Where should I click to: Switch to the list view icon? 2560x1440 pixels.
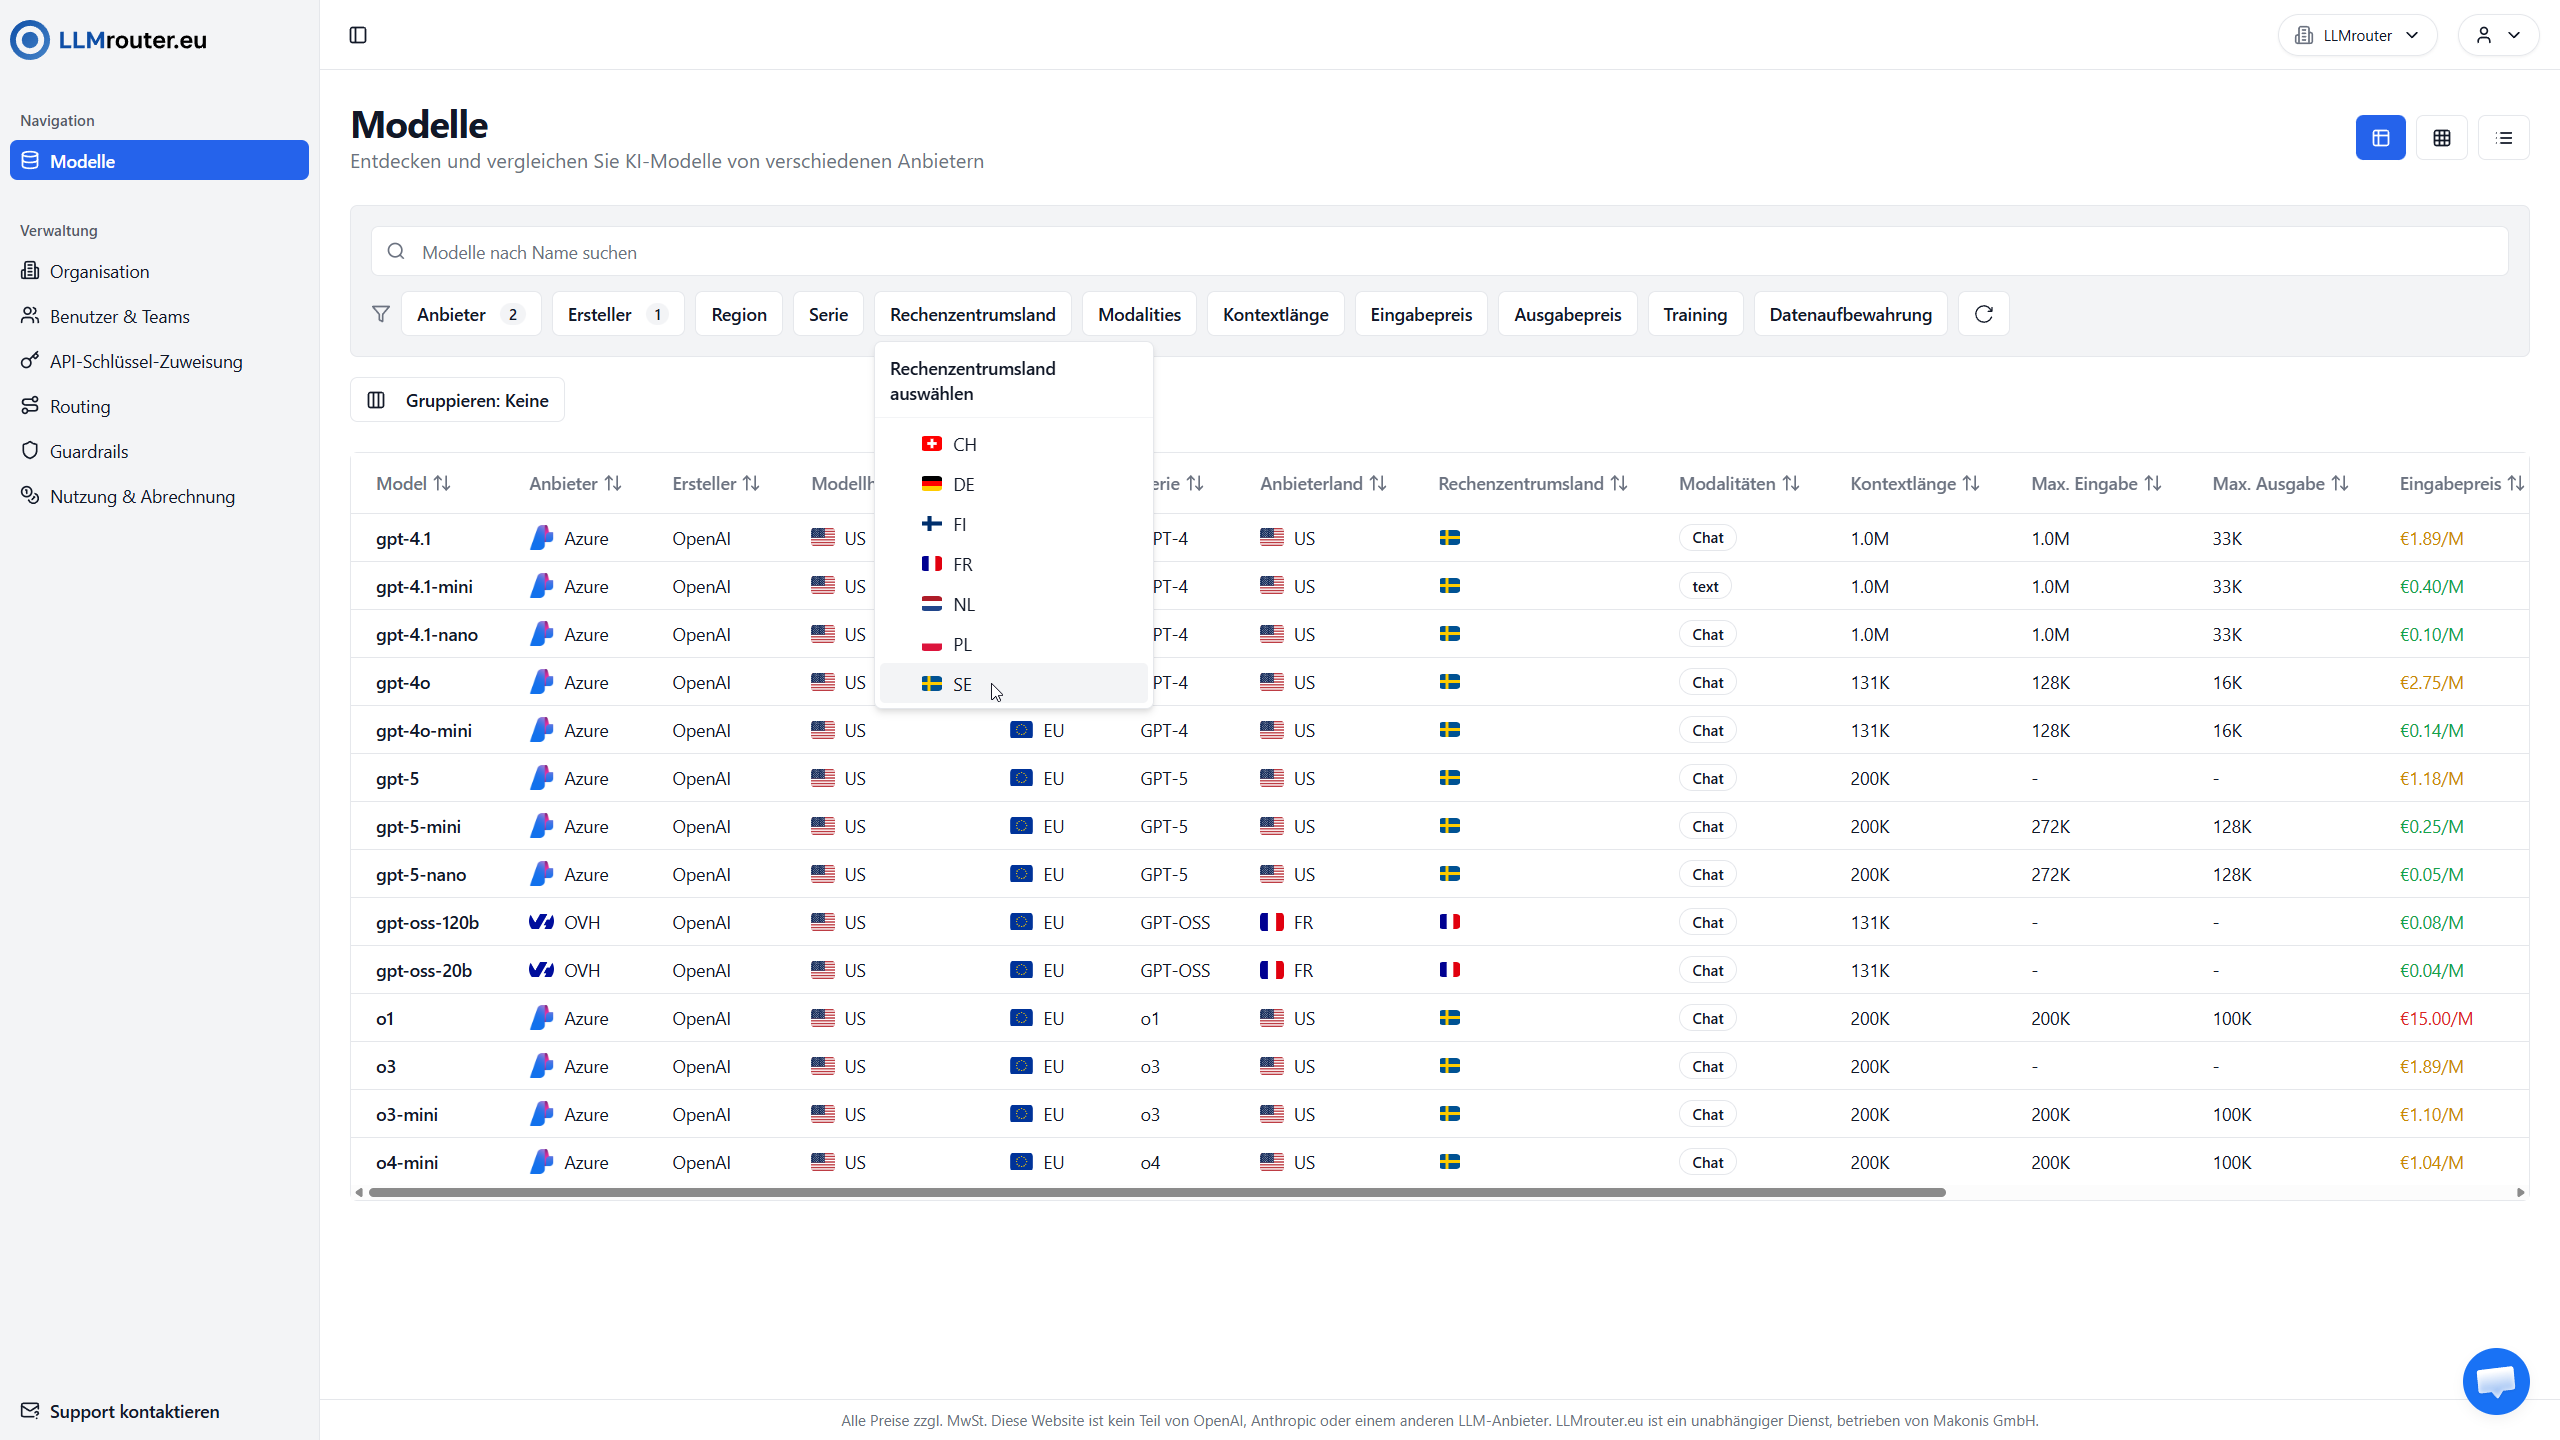tap(2504, 138)
